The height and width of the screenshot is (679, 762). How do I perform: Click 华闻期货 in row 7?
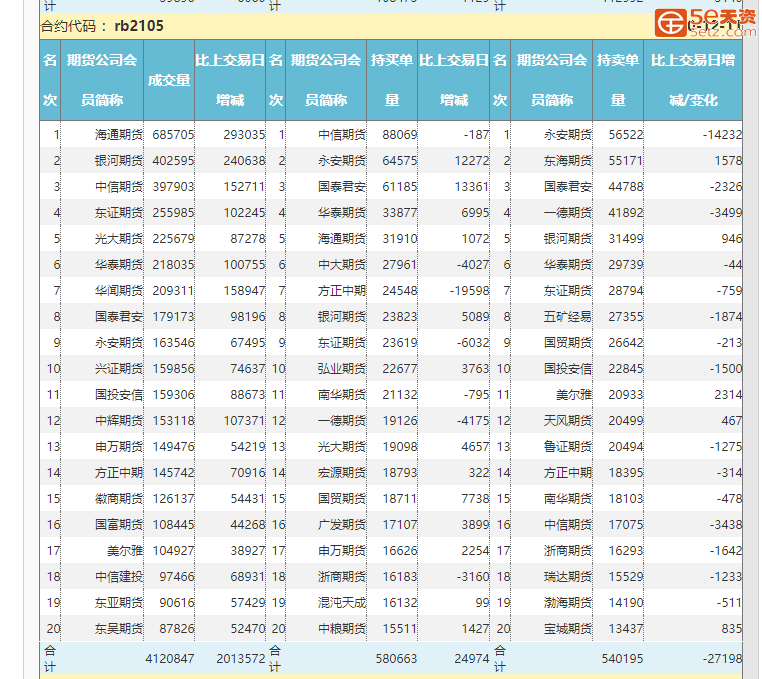click(119, 291)
